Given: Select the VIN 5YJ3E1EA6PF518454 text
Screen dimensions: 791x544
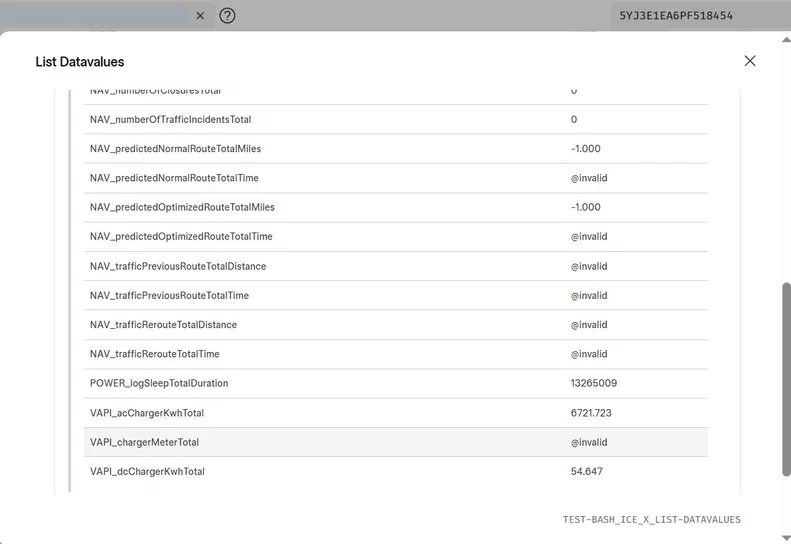Looking at the screenshot, I should [x=675, y=16].
